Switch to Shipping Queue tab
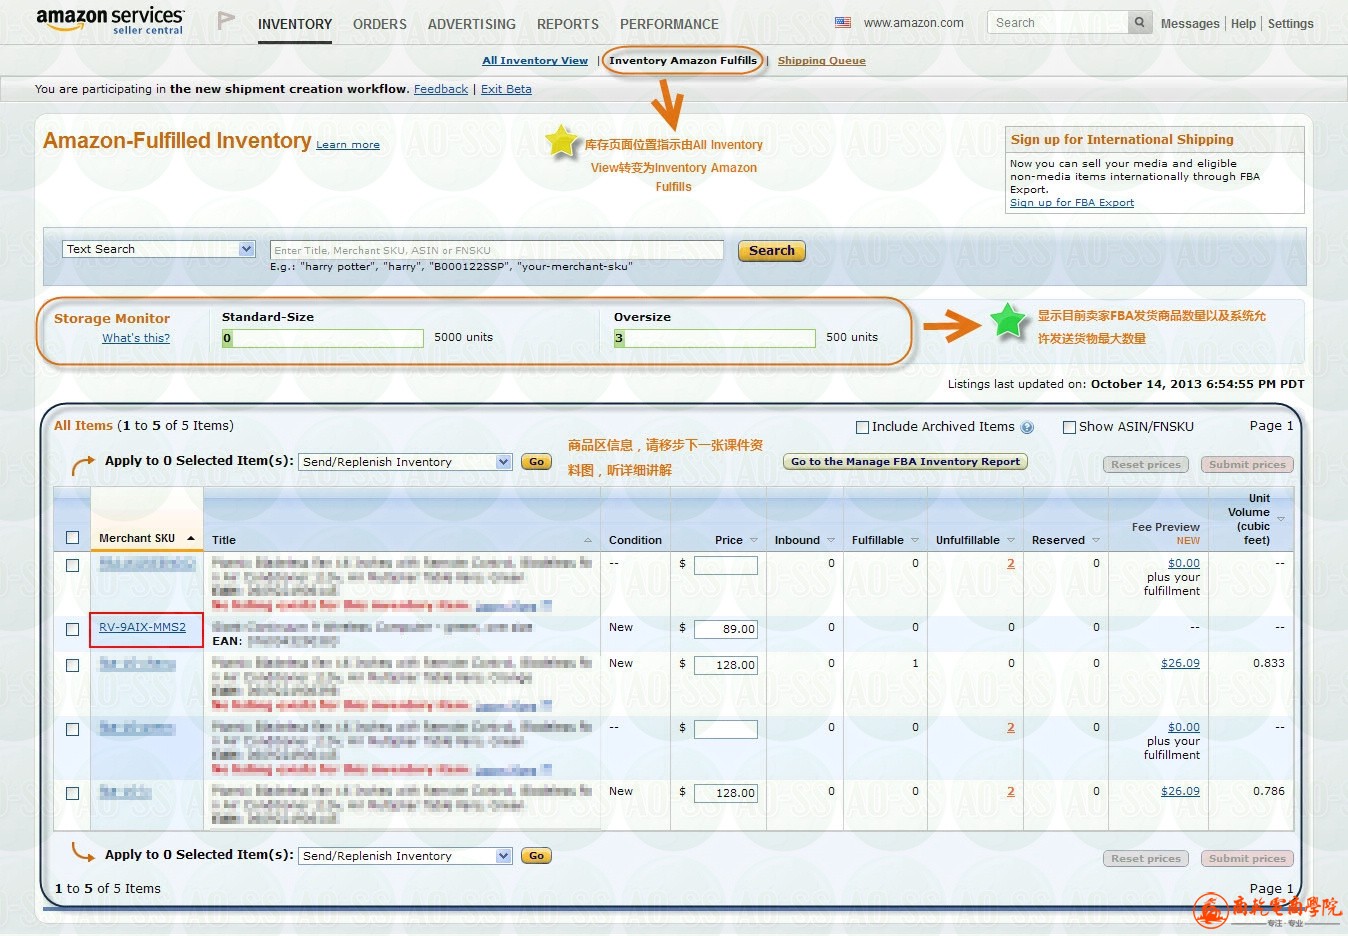 tap(822, 61)
